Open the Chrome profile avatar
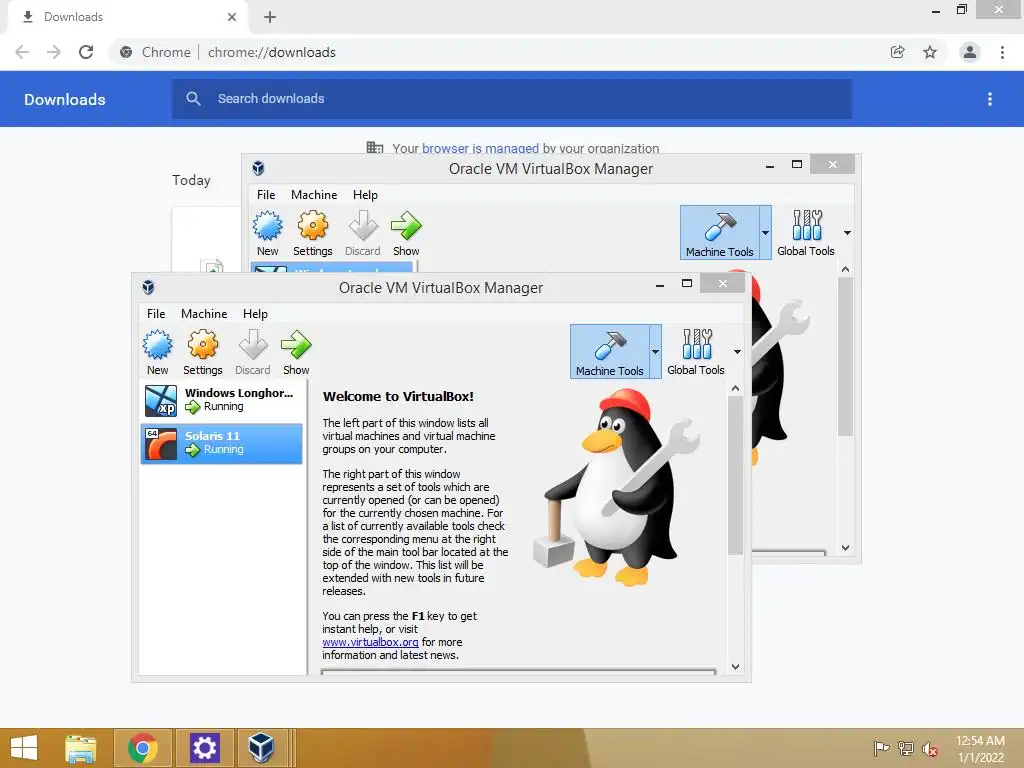 click(x=970, y=52)
